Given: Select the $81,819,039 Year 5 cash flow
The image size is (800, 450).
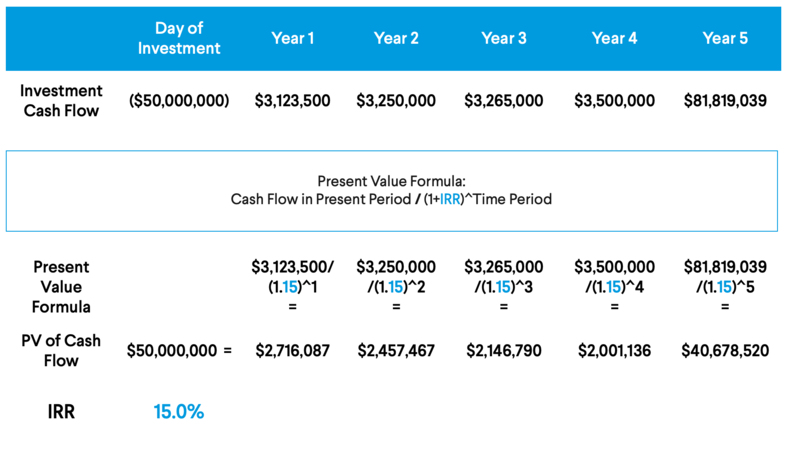Looking at the screenshot, I should (725, 101).
